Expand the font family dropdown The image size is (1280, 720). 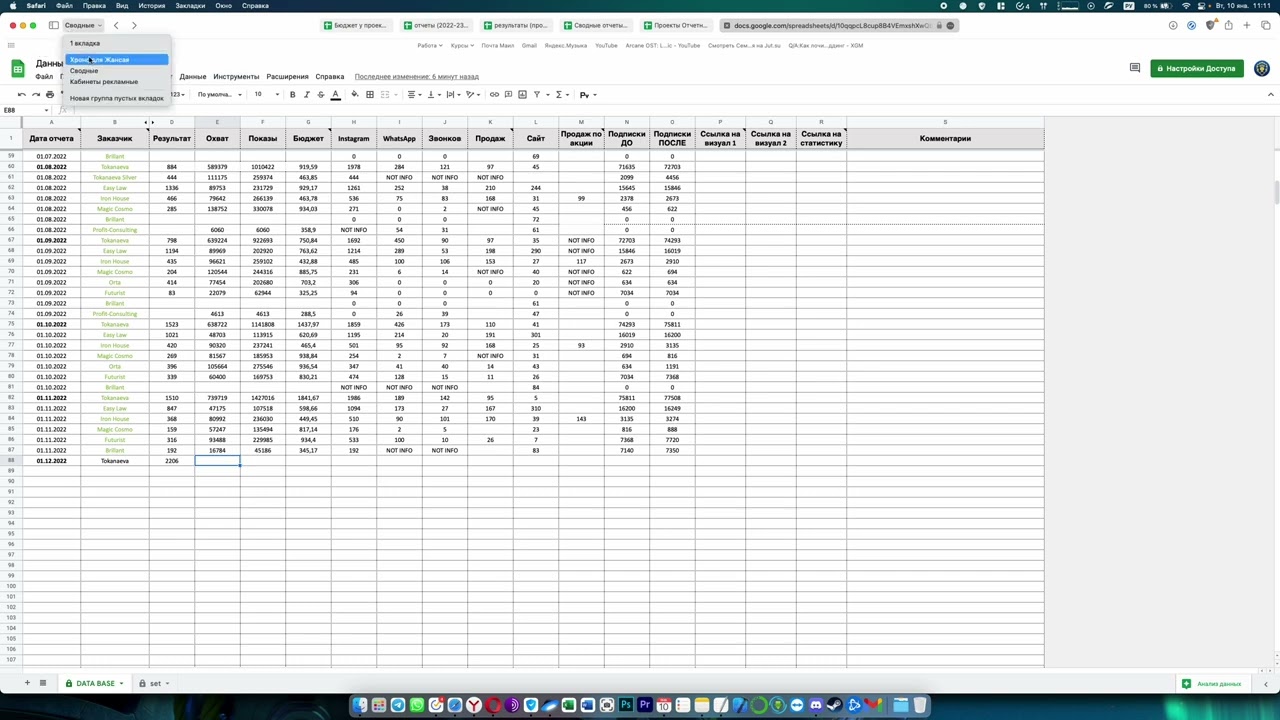[217, 95]
